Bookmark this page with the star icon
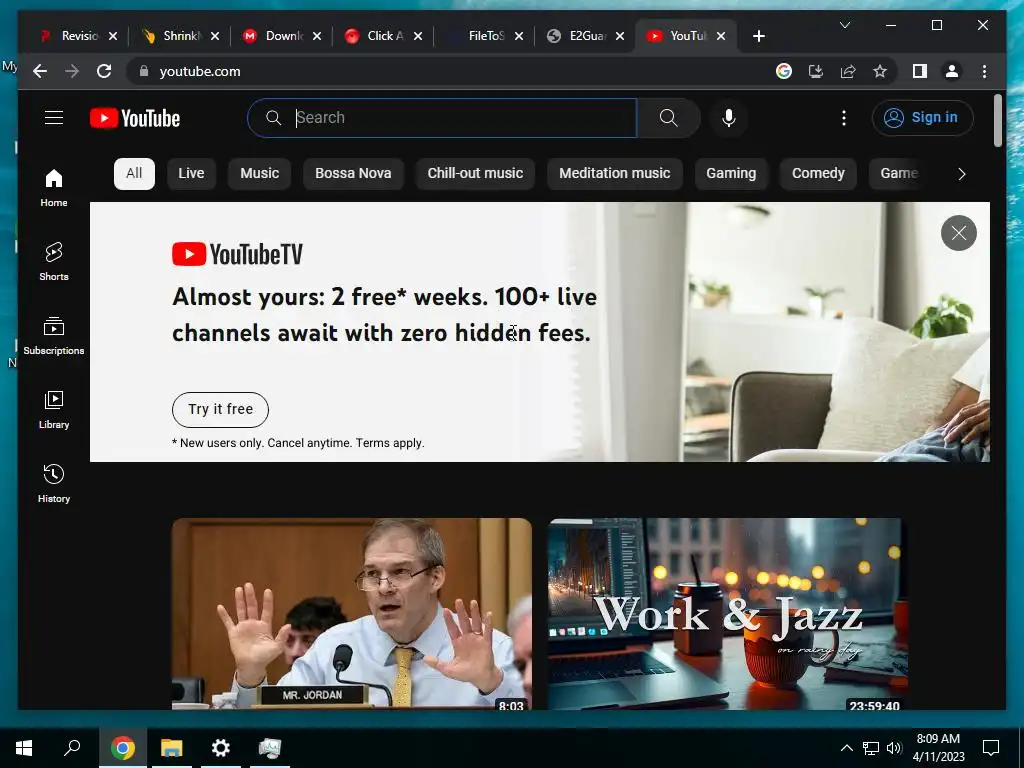The width and height of the screenshot is (1024, 768). pos(880,71)
